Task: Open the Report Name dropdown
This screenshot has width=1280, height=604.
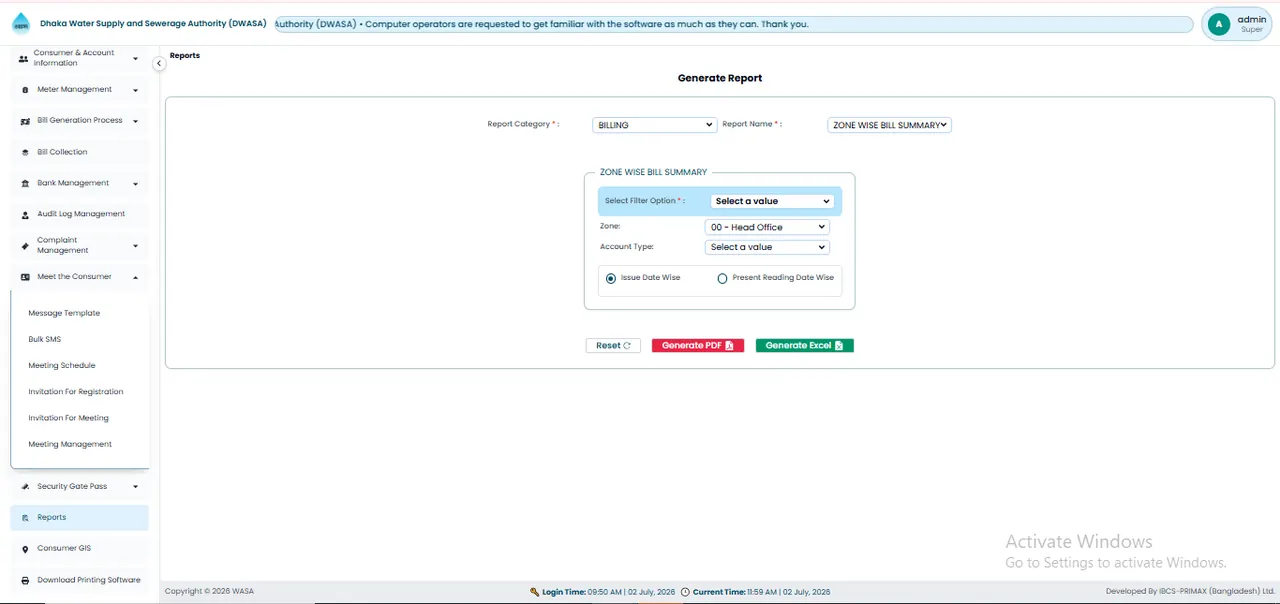Action: coord(889,125)
